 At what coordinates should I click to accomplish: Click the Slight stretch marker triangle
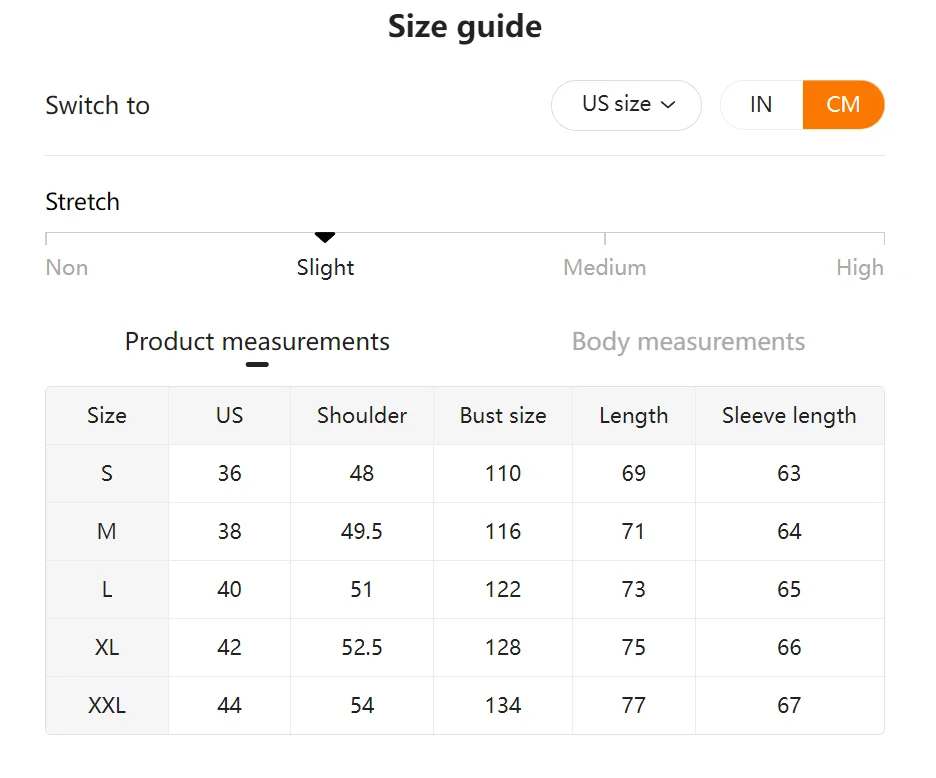pos(325,237)
